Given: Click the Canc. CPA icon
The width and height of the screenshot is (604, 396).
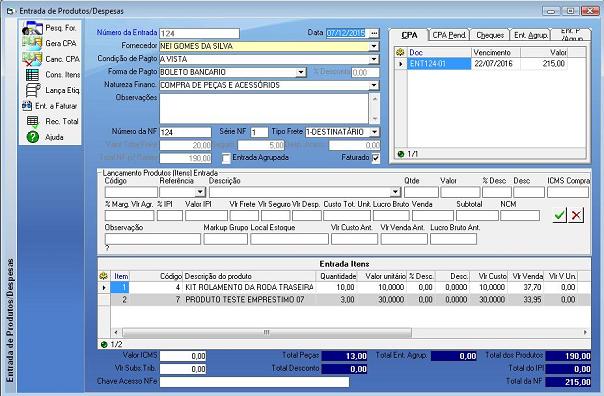Looking at the screenshot, I should [x=32, y=59].
